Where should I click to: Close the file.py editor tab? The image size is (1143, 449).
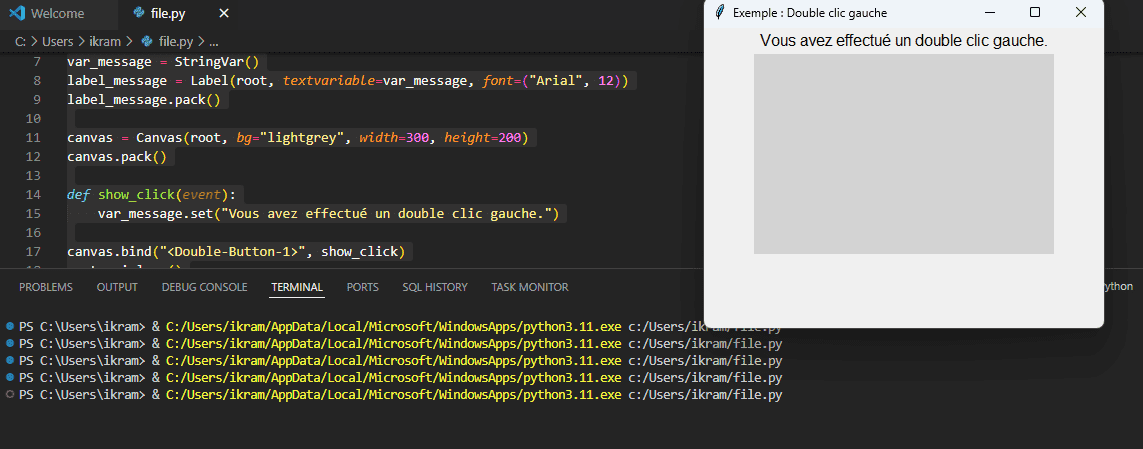[224, 13]
